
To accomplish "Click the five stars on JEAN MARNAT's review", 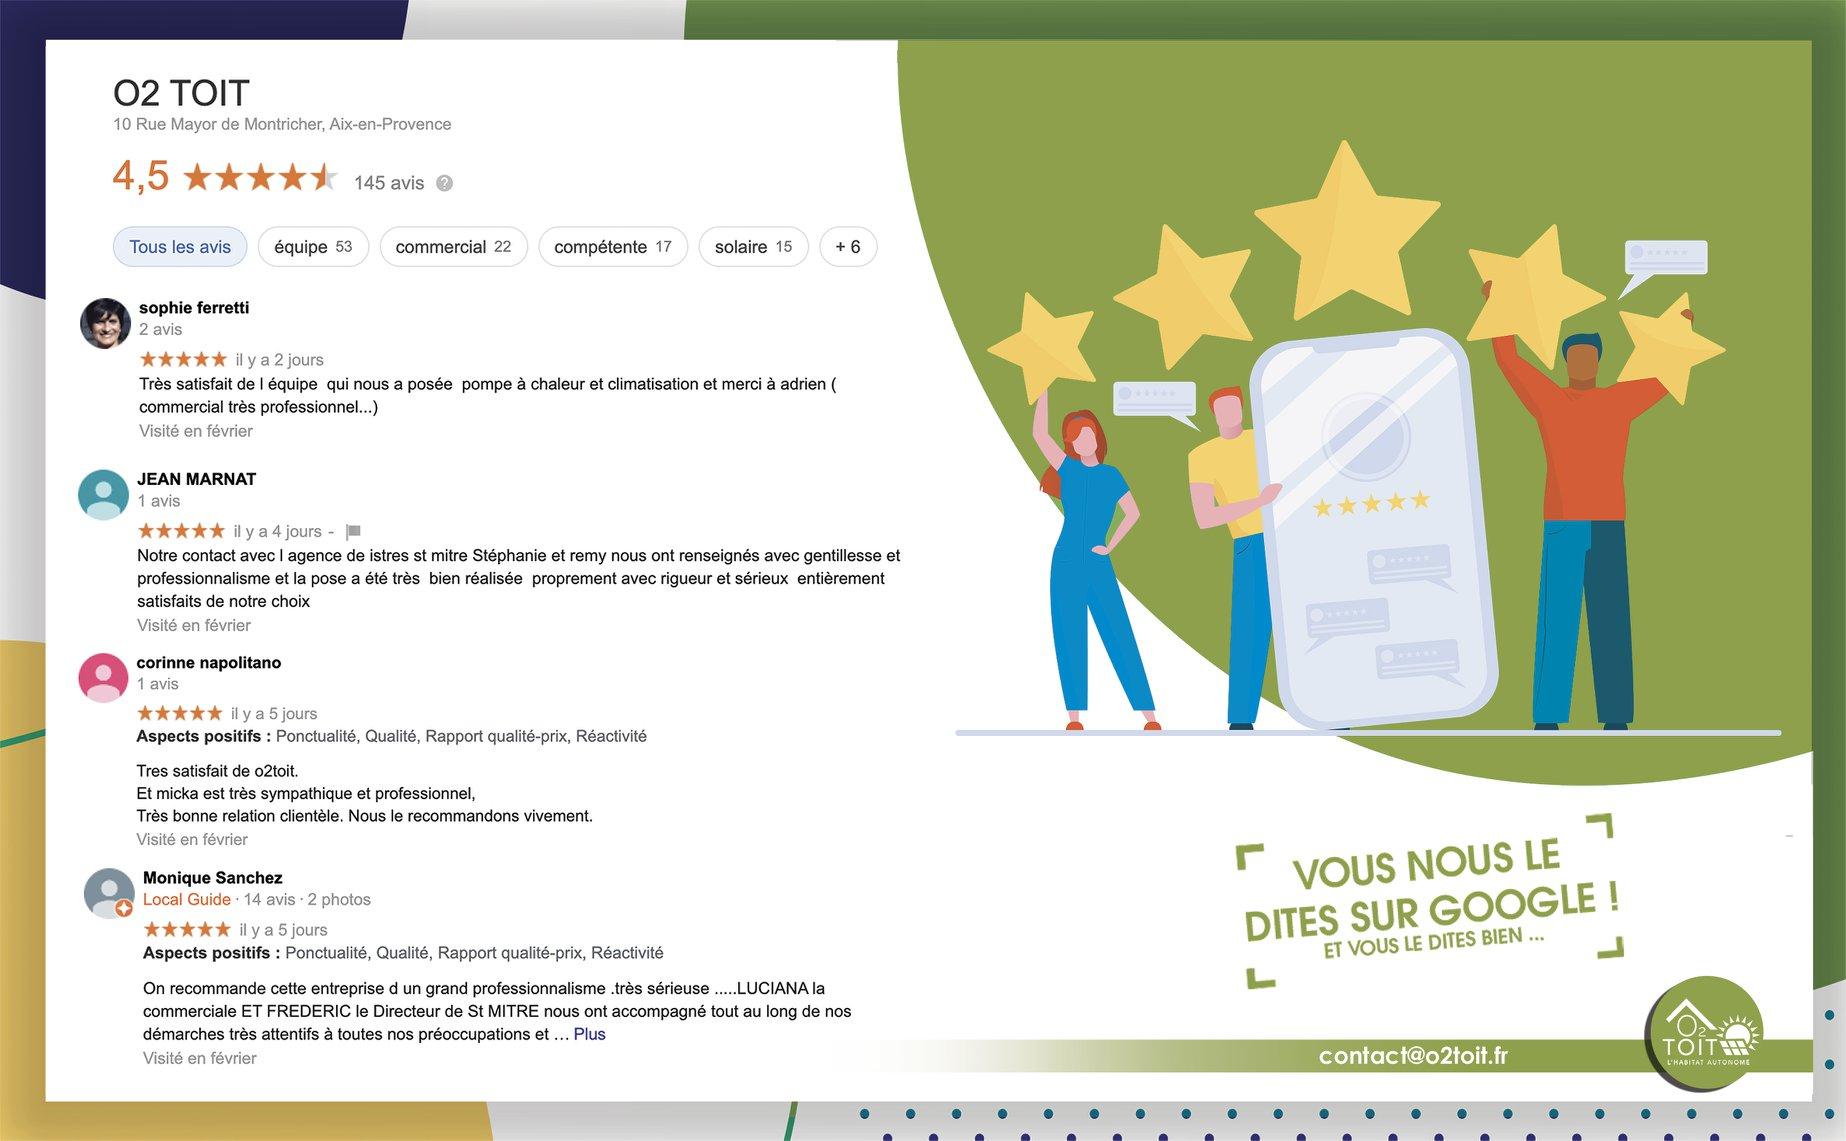I will pos(181,531).
